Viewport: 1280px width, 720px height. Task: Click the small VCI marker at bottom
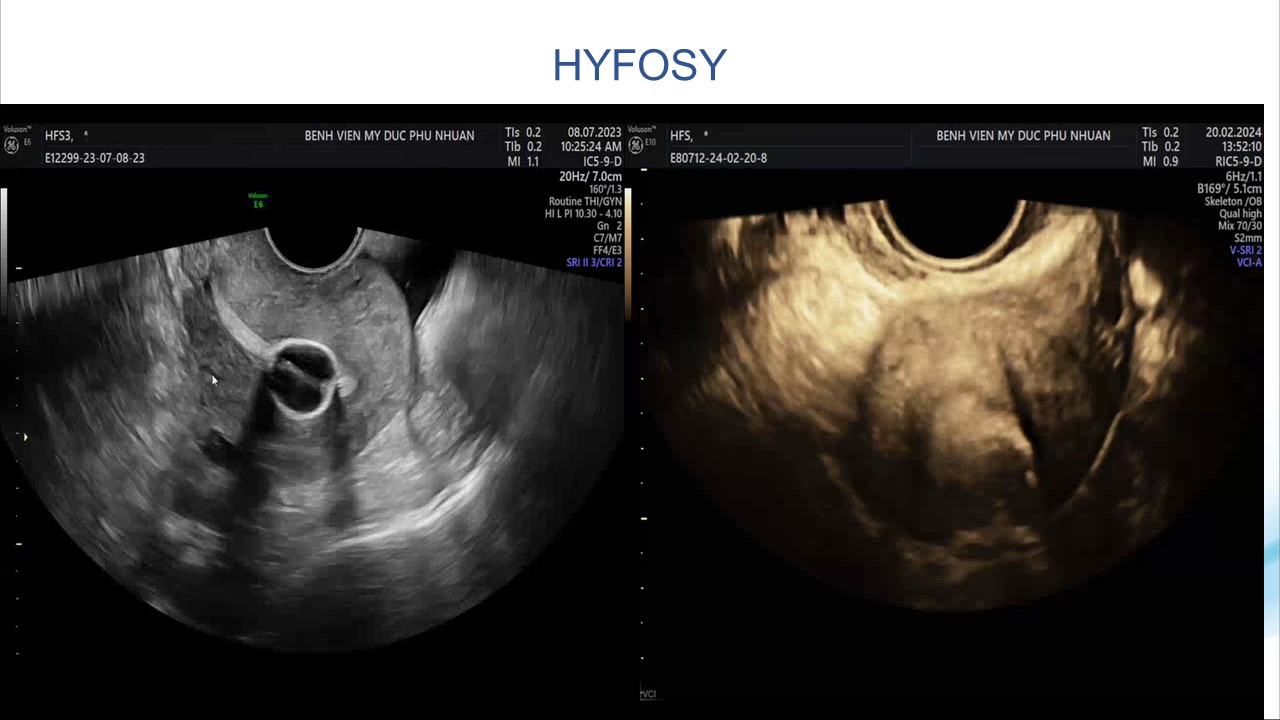click(x=648, y=694)
